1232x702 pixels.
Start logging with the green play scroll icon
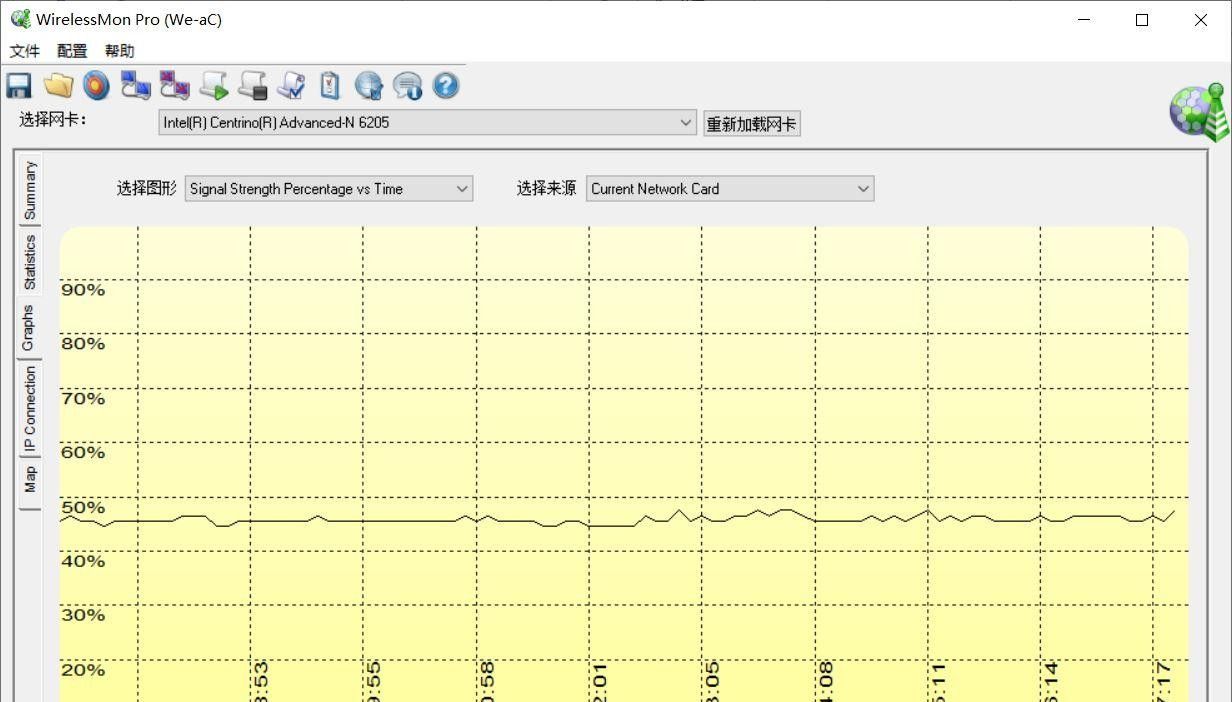pos(213,86)
